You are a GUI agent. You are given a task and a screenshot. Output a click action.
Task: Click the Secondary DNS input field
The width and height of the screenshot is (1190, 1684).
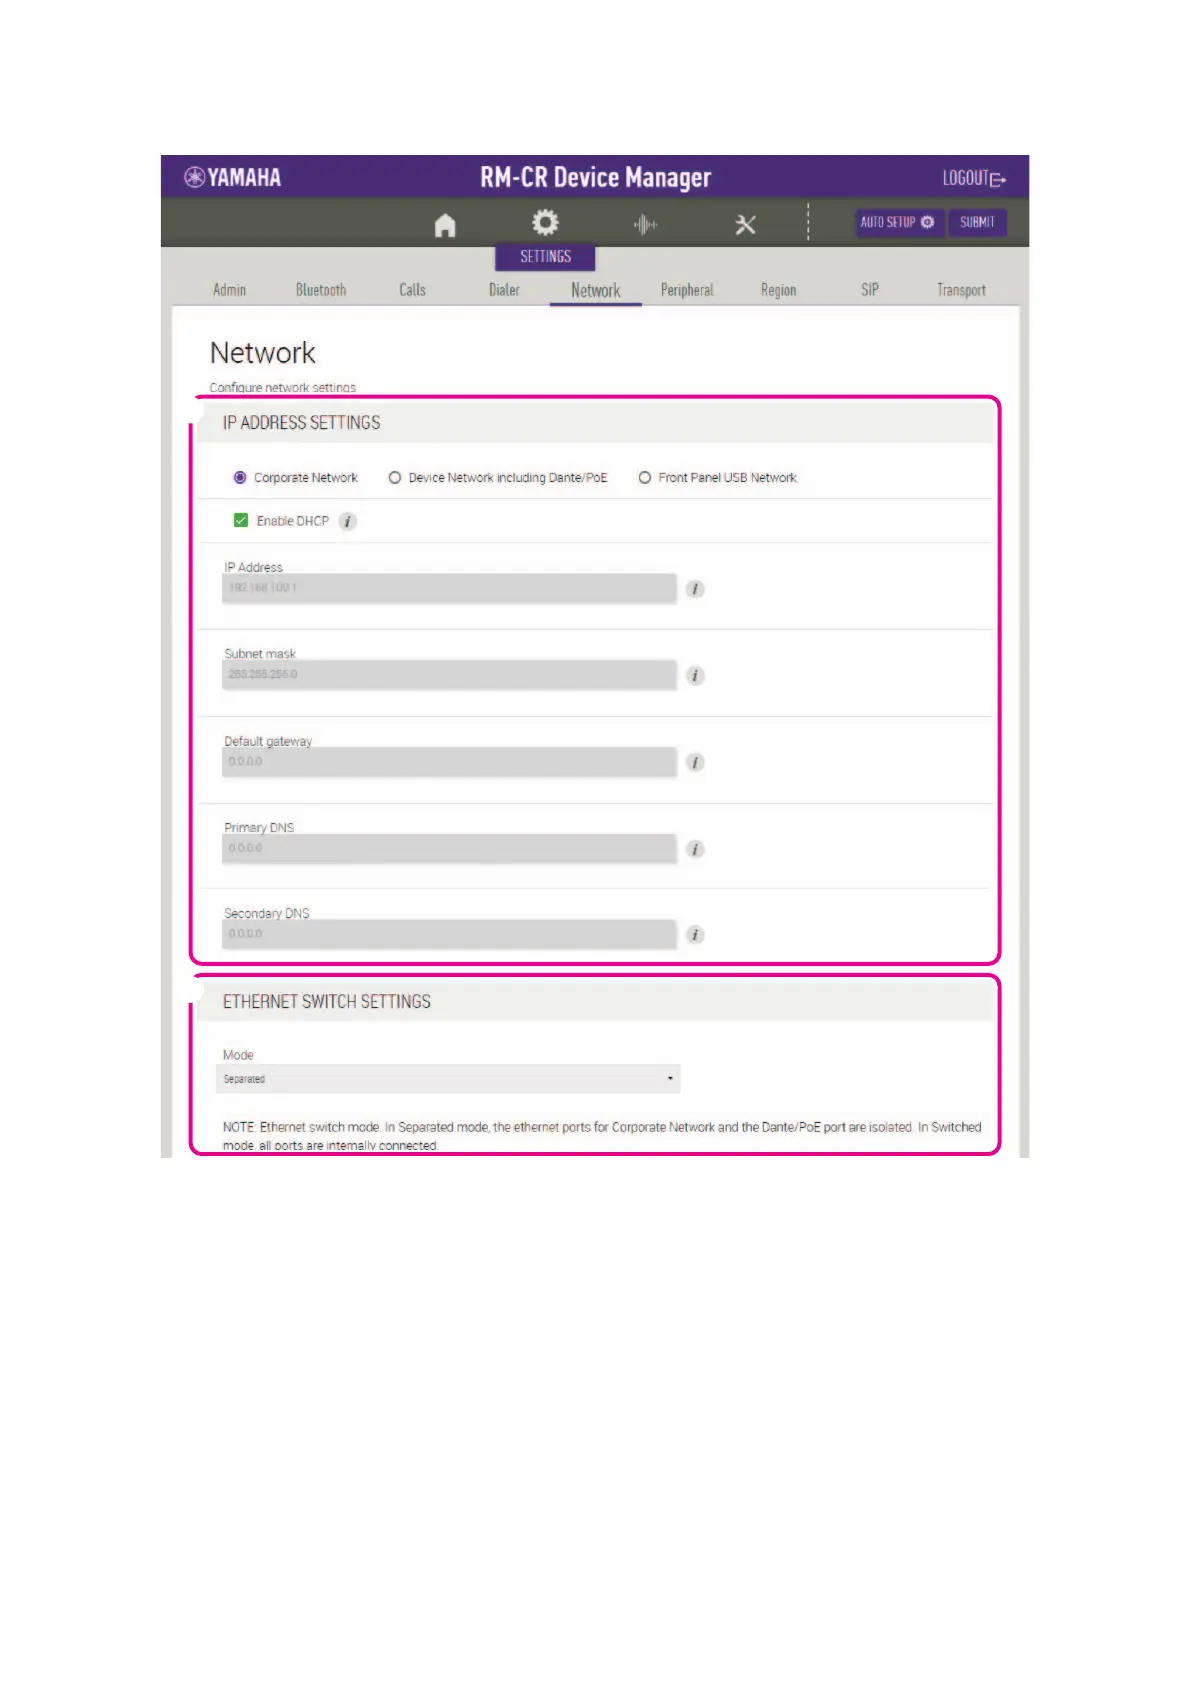(449, 934)
